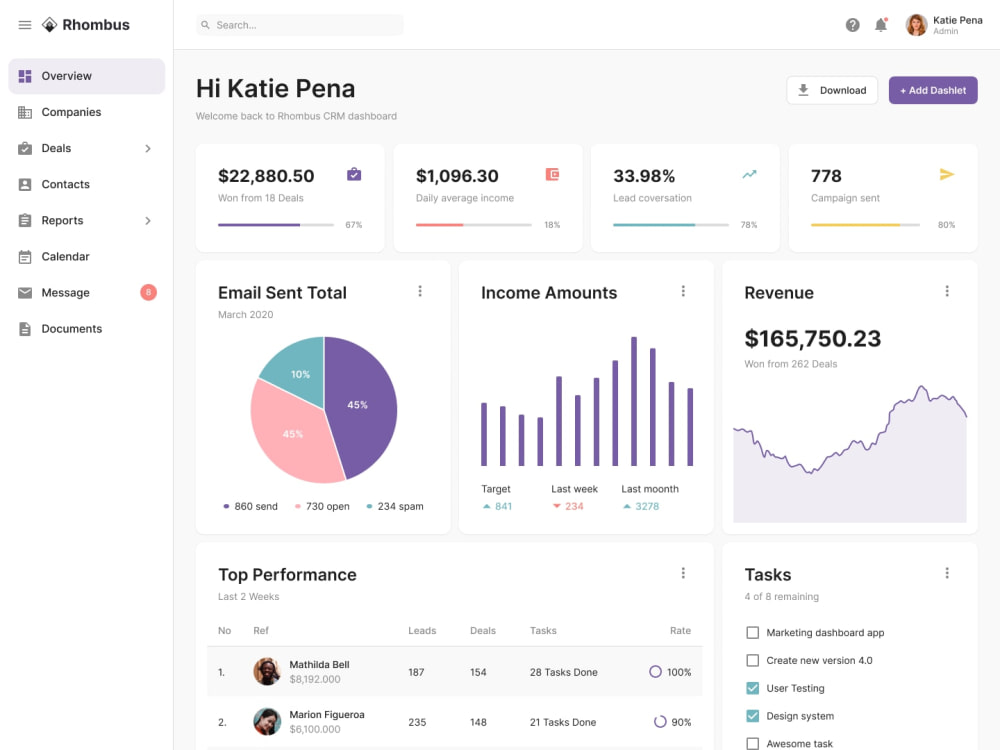Image resolution: width=1000 pixels, height=750 pixels.
Task: Select Contacts from the sidebar
Action: pyautogui.click(x=87, y=184)
